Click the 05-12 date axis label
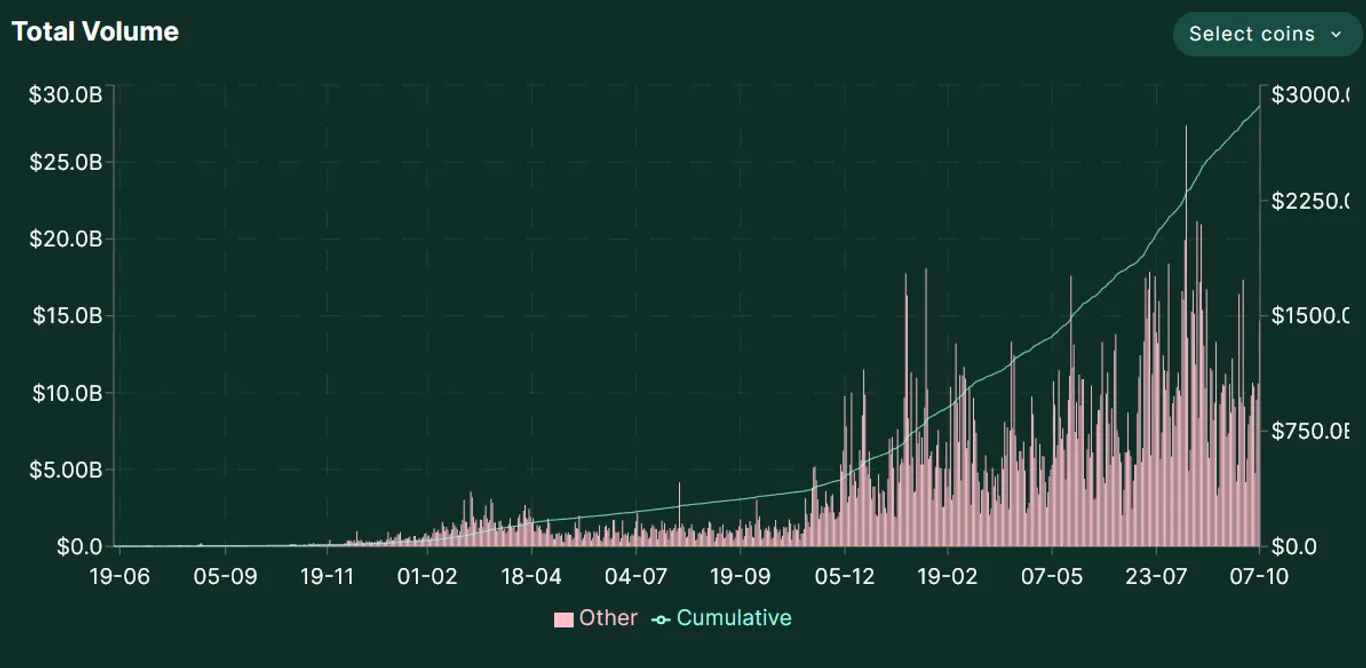The width and height of the screenshot is (1366, 668). point(844,577)
